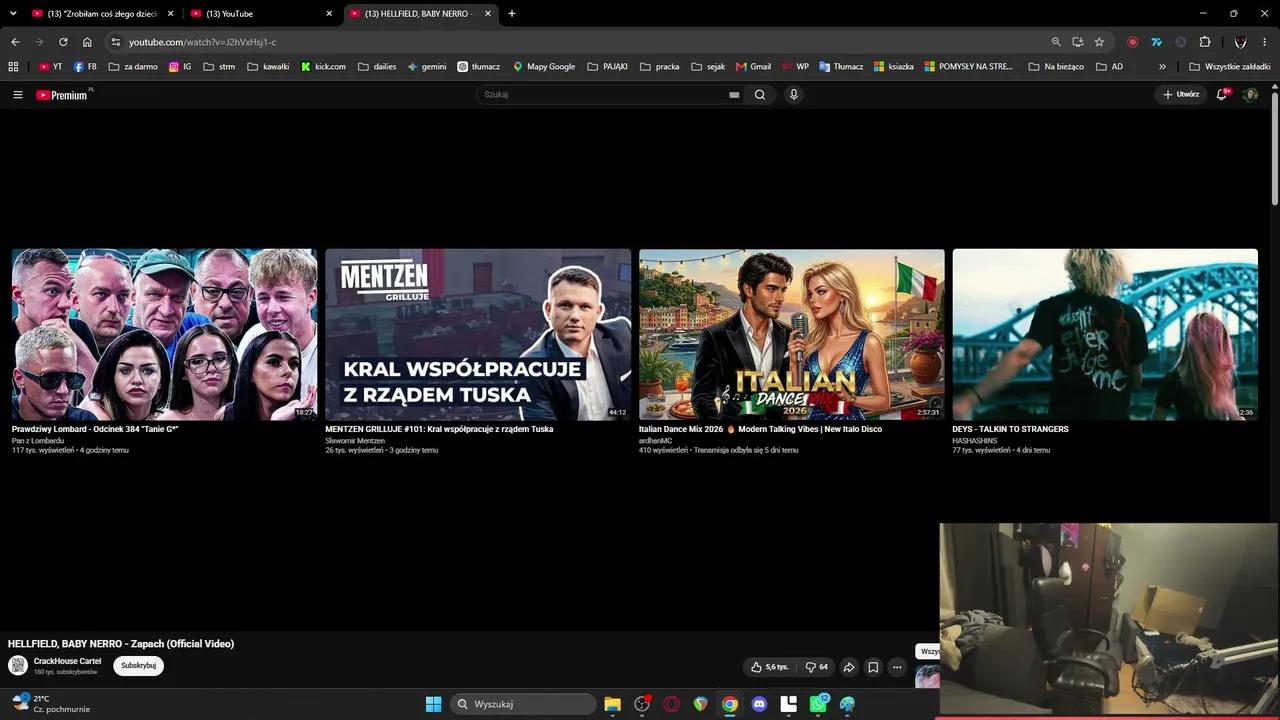Open the Mapy Google bookmark
1280x720 pixels.
click(x=544, y=67)
